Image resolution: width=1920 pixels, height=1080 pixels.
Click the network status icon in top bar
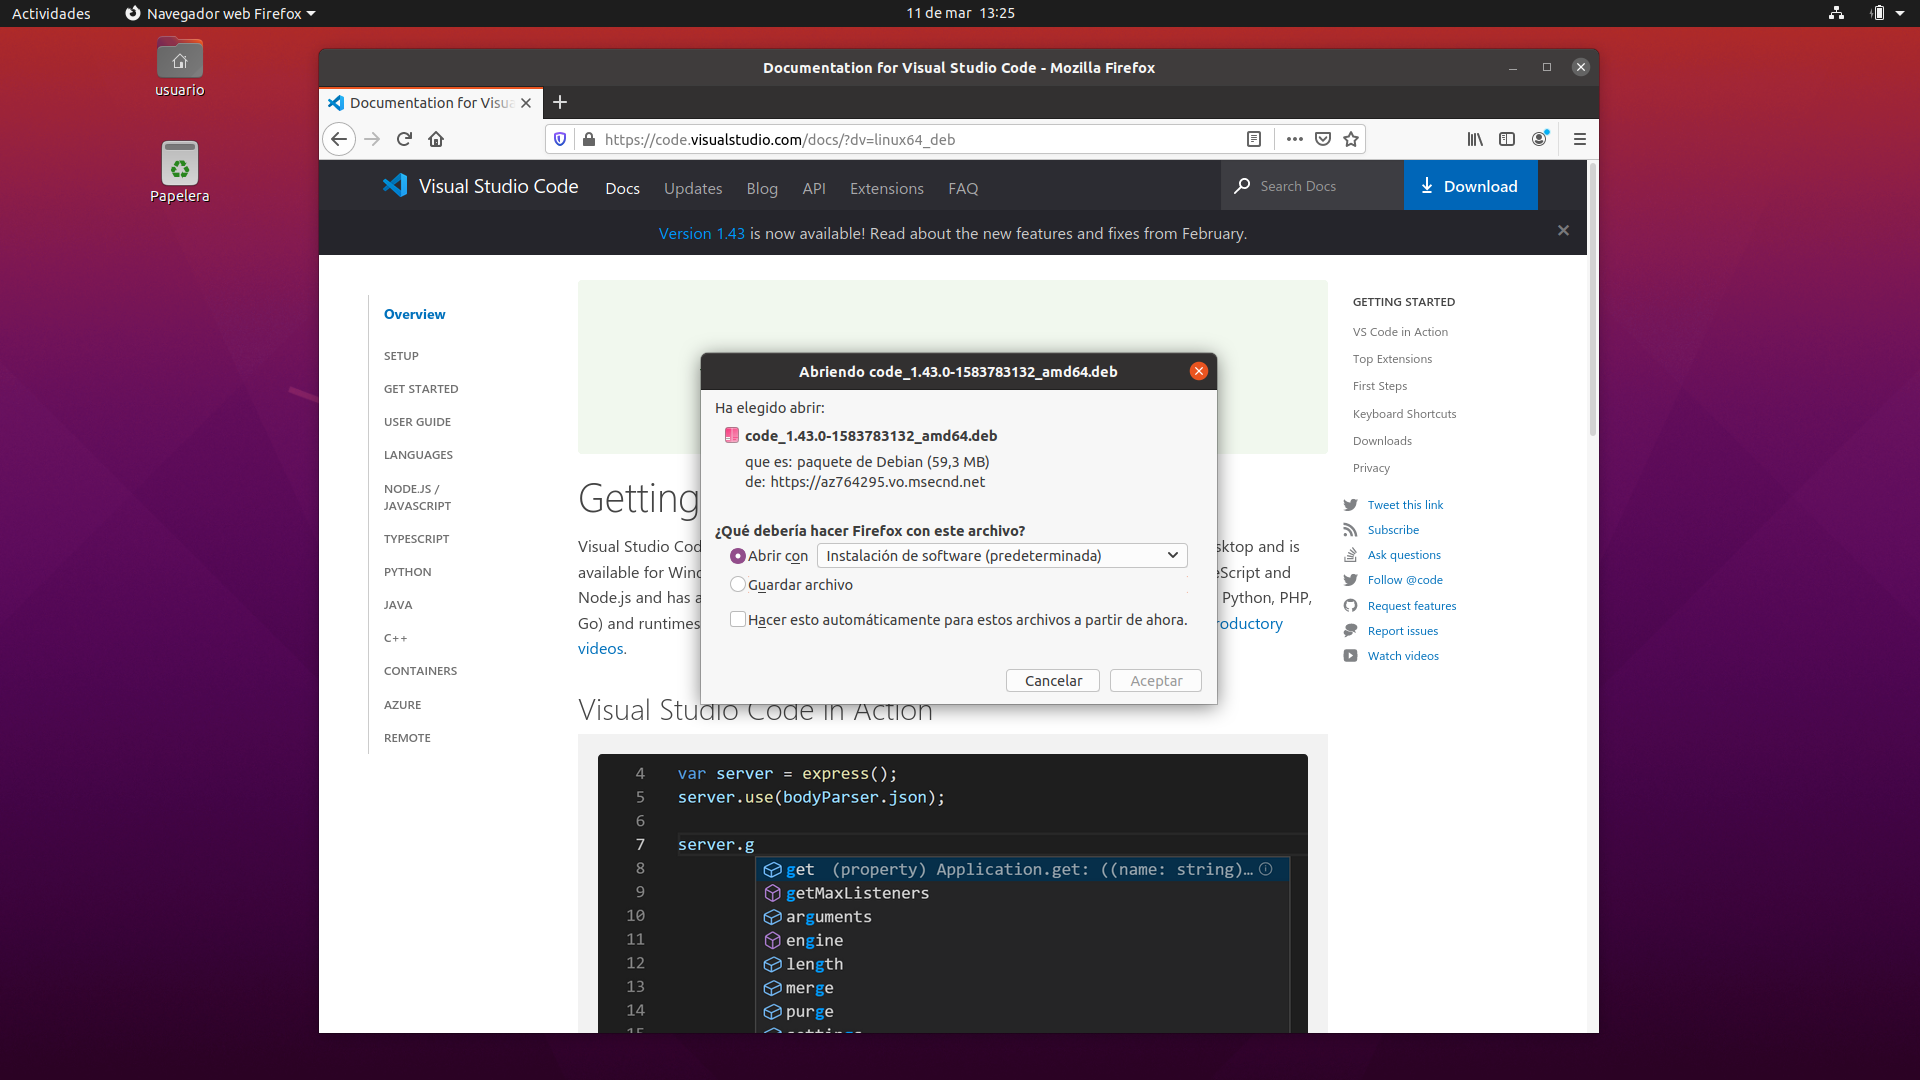tap(1836, 13)
